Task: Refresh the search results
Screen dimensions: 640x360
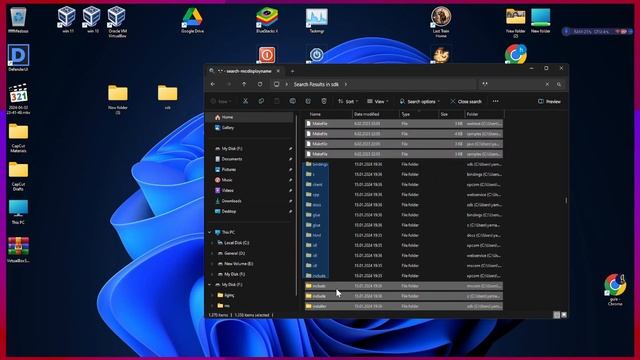Action: [x=260, y=84]
